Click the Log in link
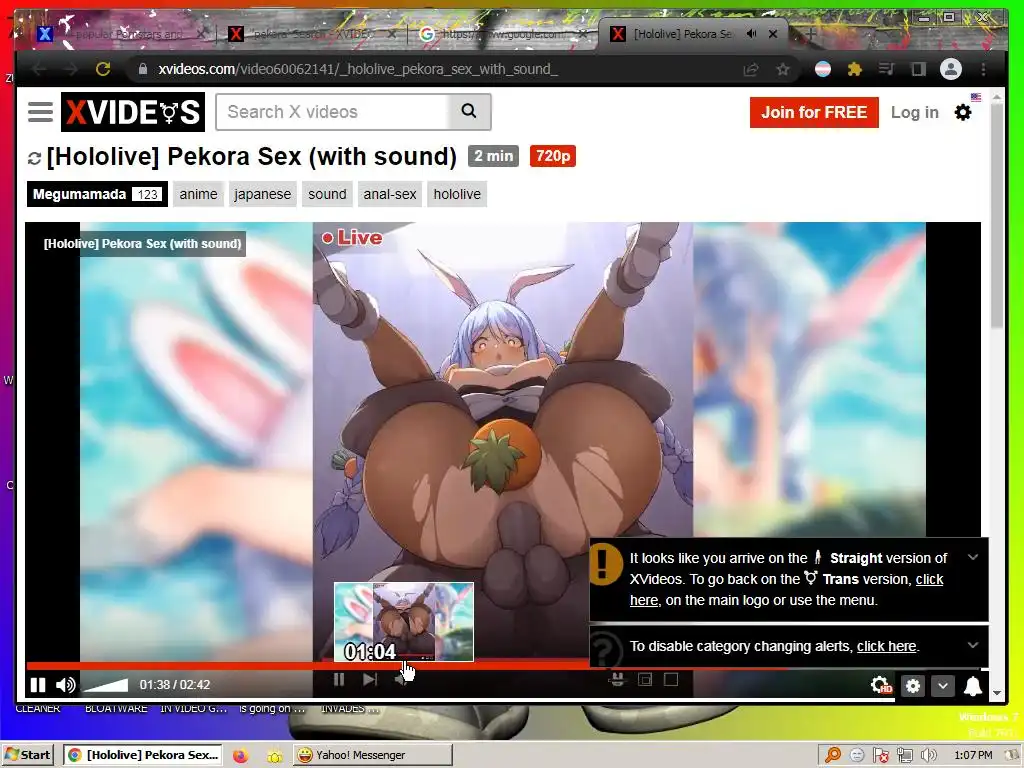This screenshot has width=1024, height=768. pyautogui.click(x=914, y=112)
